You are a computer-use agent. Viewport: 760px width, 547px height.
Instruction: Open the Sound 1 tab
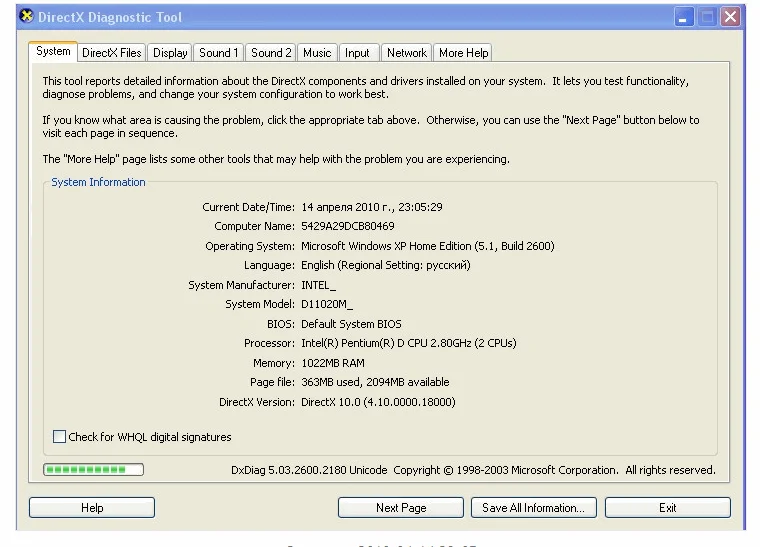pyautogui.click(x=219, y=53)
